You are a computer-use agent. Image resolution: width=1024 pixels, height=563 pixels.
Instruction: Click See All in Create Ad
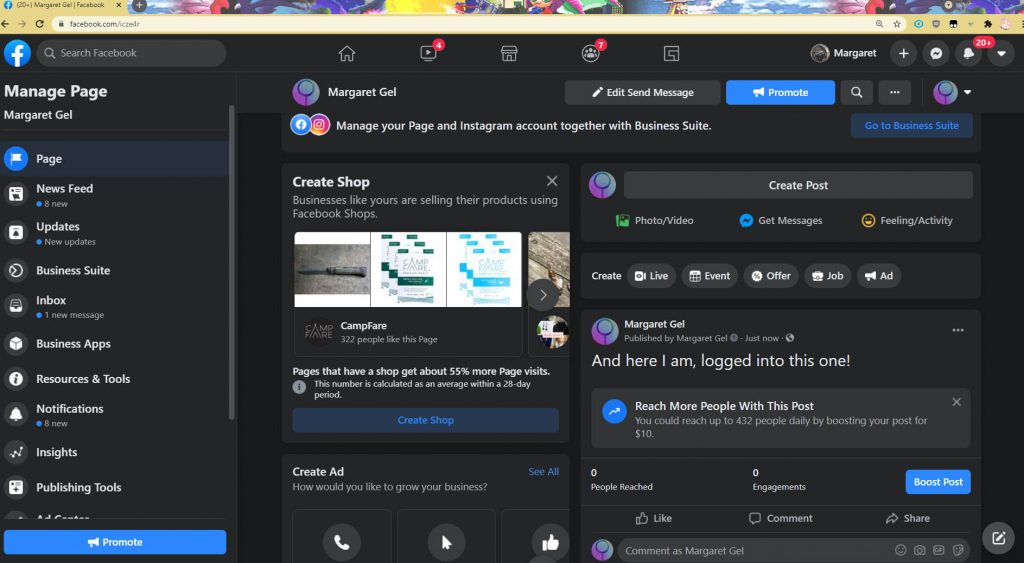pyautogui.click(x=543, y=472)
